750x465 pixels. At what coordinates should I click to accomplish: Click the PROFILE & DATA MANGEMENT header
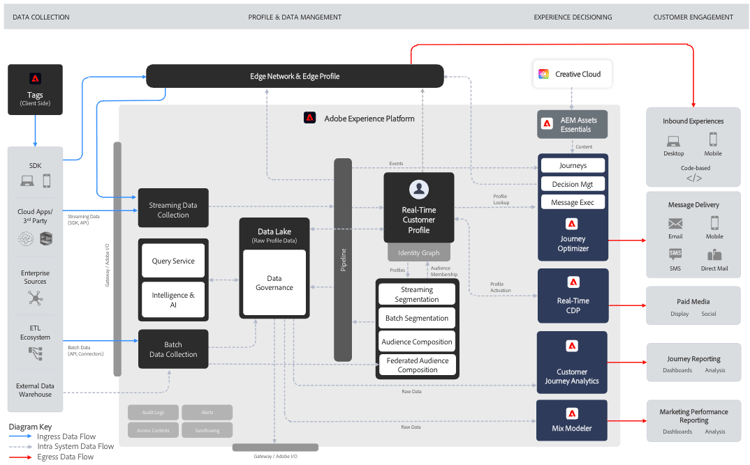(x=295, y=17)
